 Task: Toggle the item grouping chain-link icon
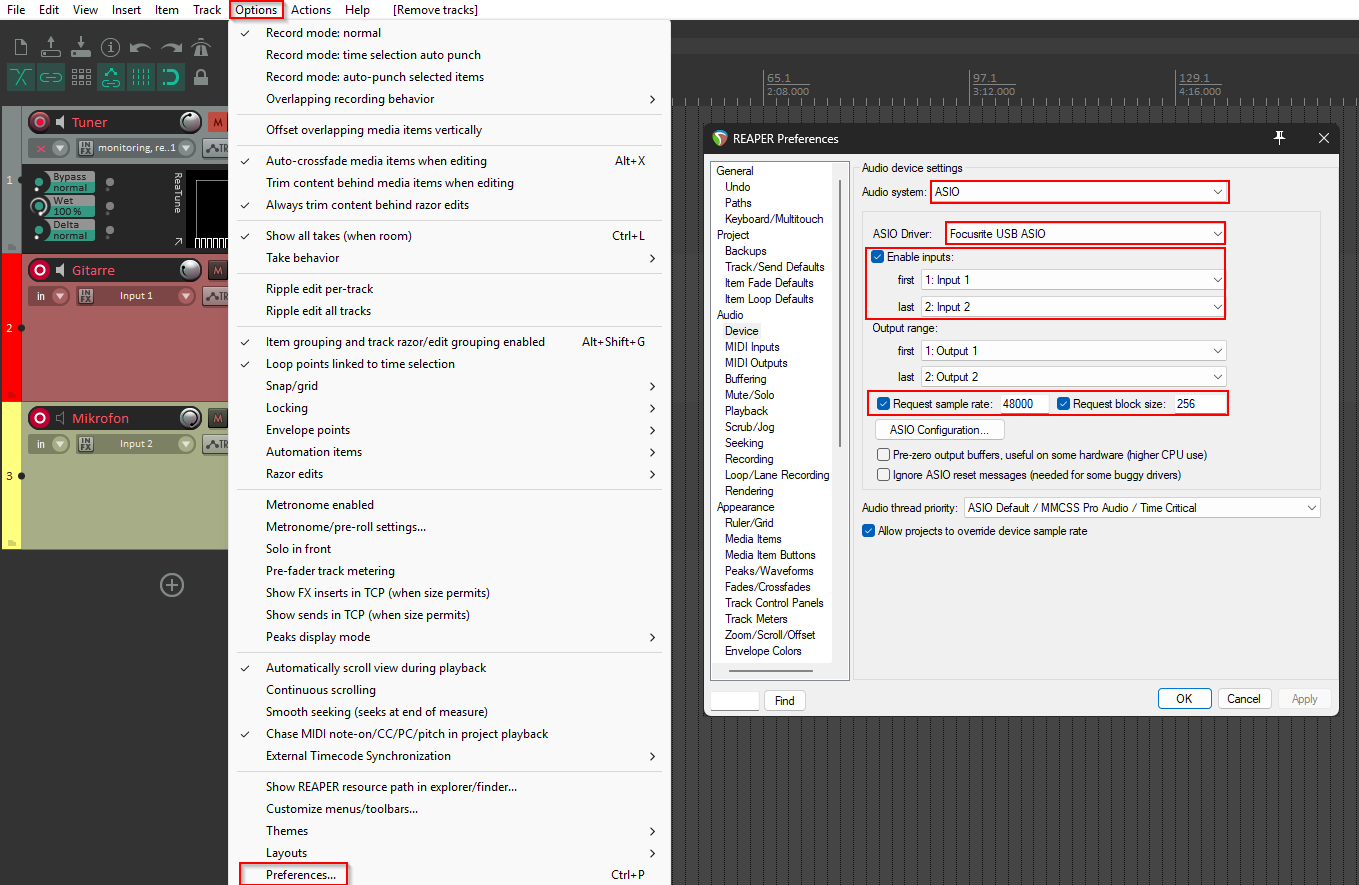click(51, 77)
